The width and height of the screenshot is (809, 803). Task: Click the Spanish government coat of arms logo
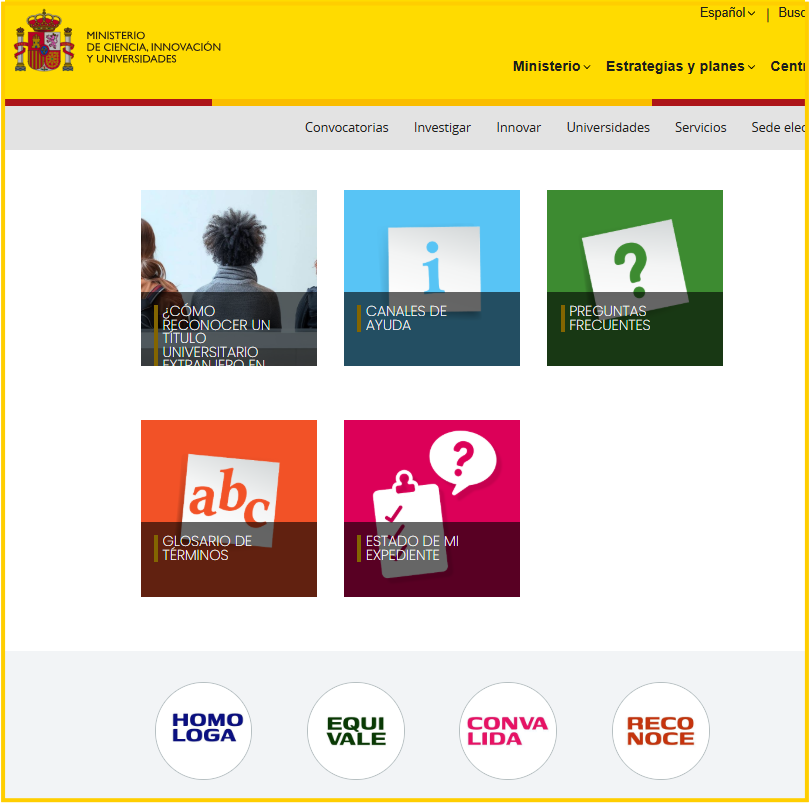[x=44, y=41]
